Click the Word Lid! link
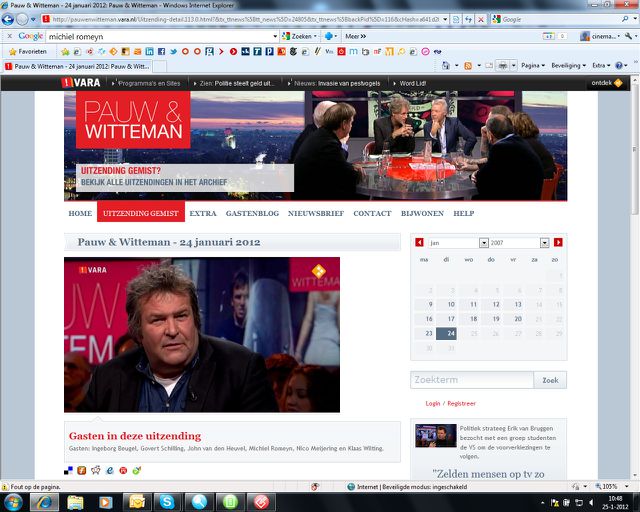 [413, 83]
